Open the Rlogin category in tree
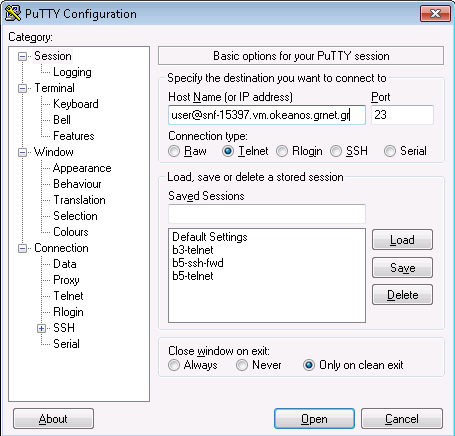Image resolution: width=455 pixels, height=436 pixels. [x=68, y=312]
